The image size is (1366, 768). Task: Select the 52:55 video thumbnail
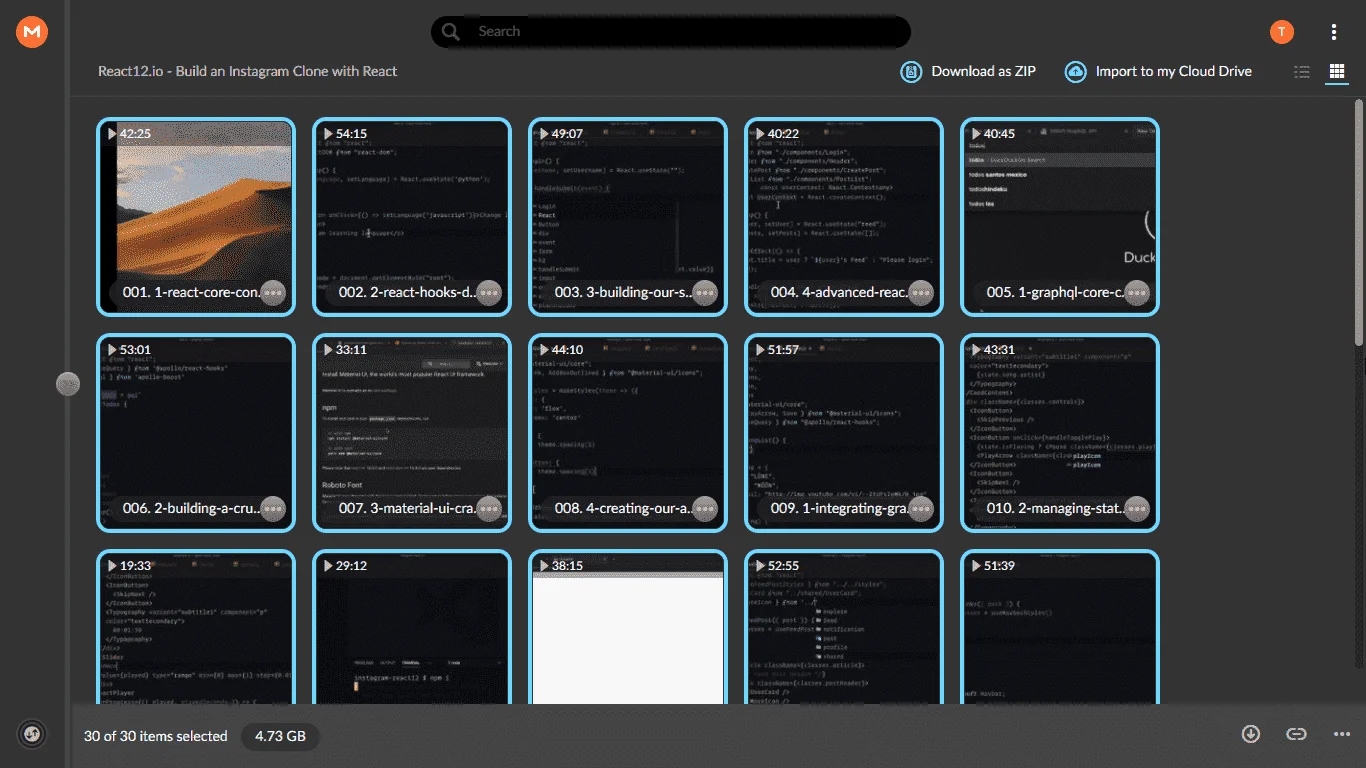(x=844, y=627)
